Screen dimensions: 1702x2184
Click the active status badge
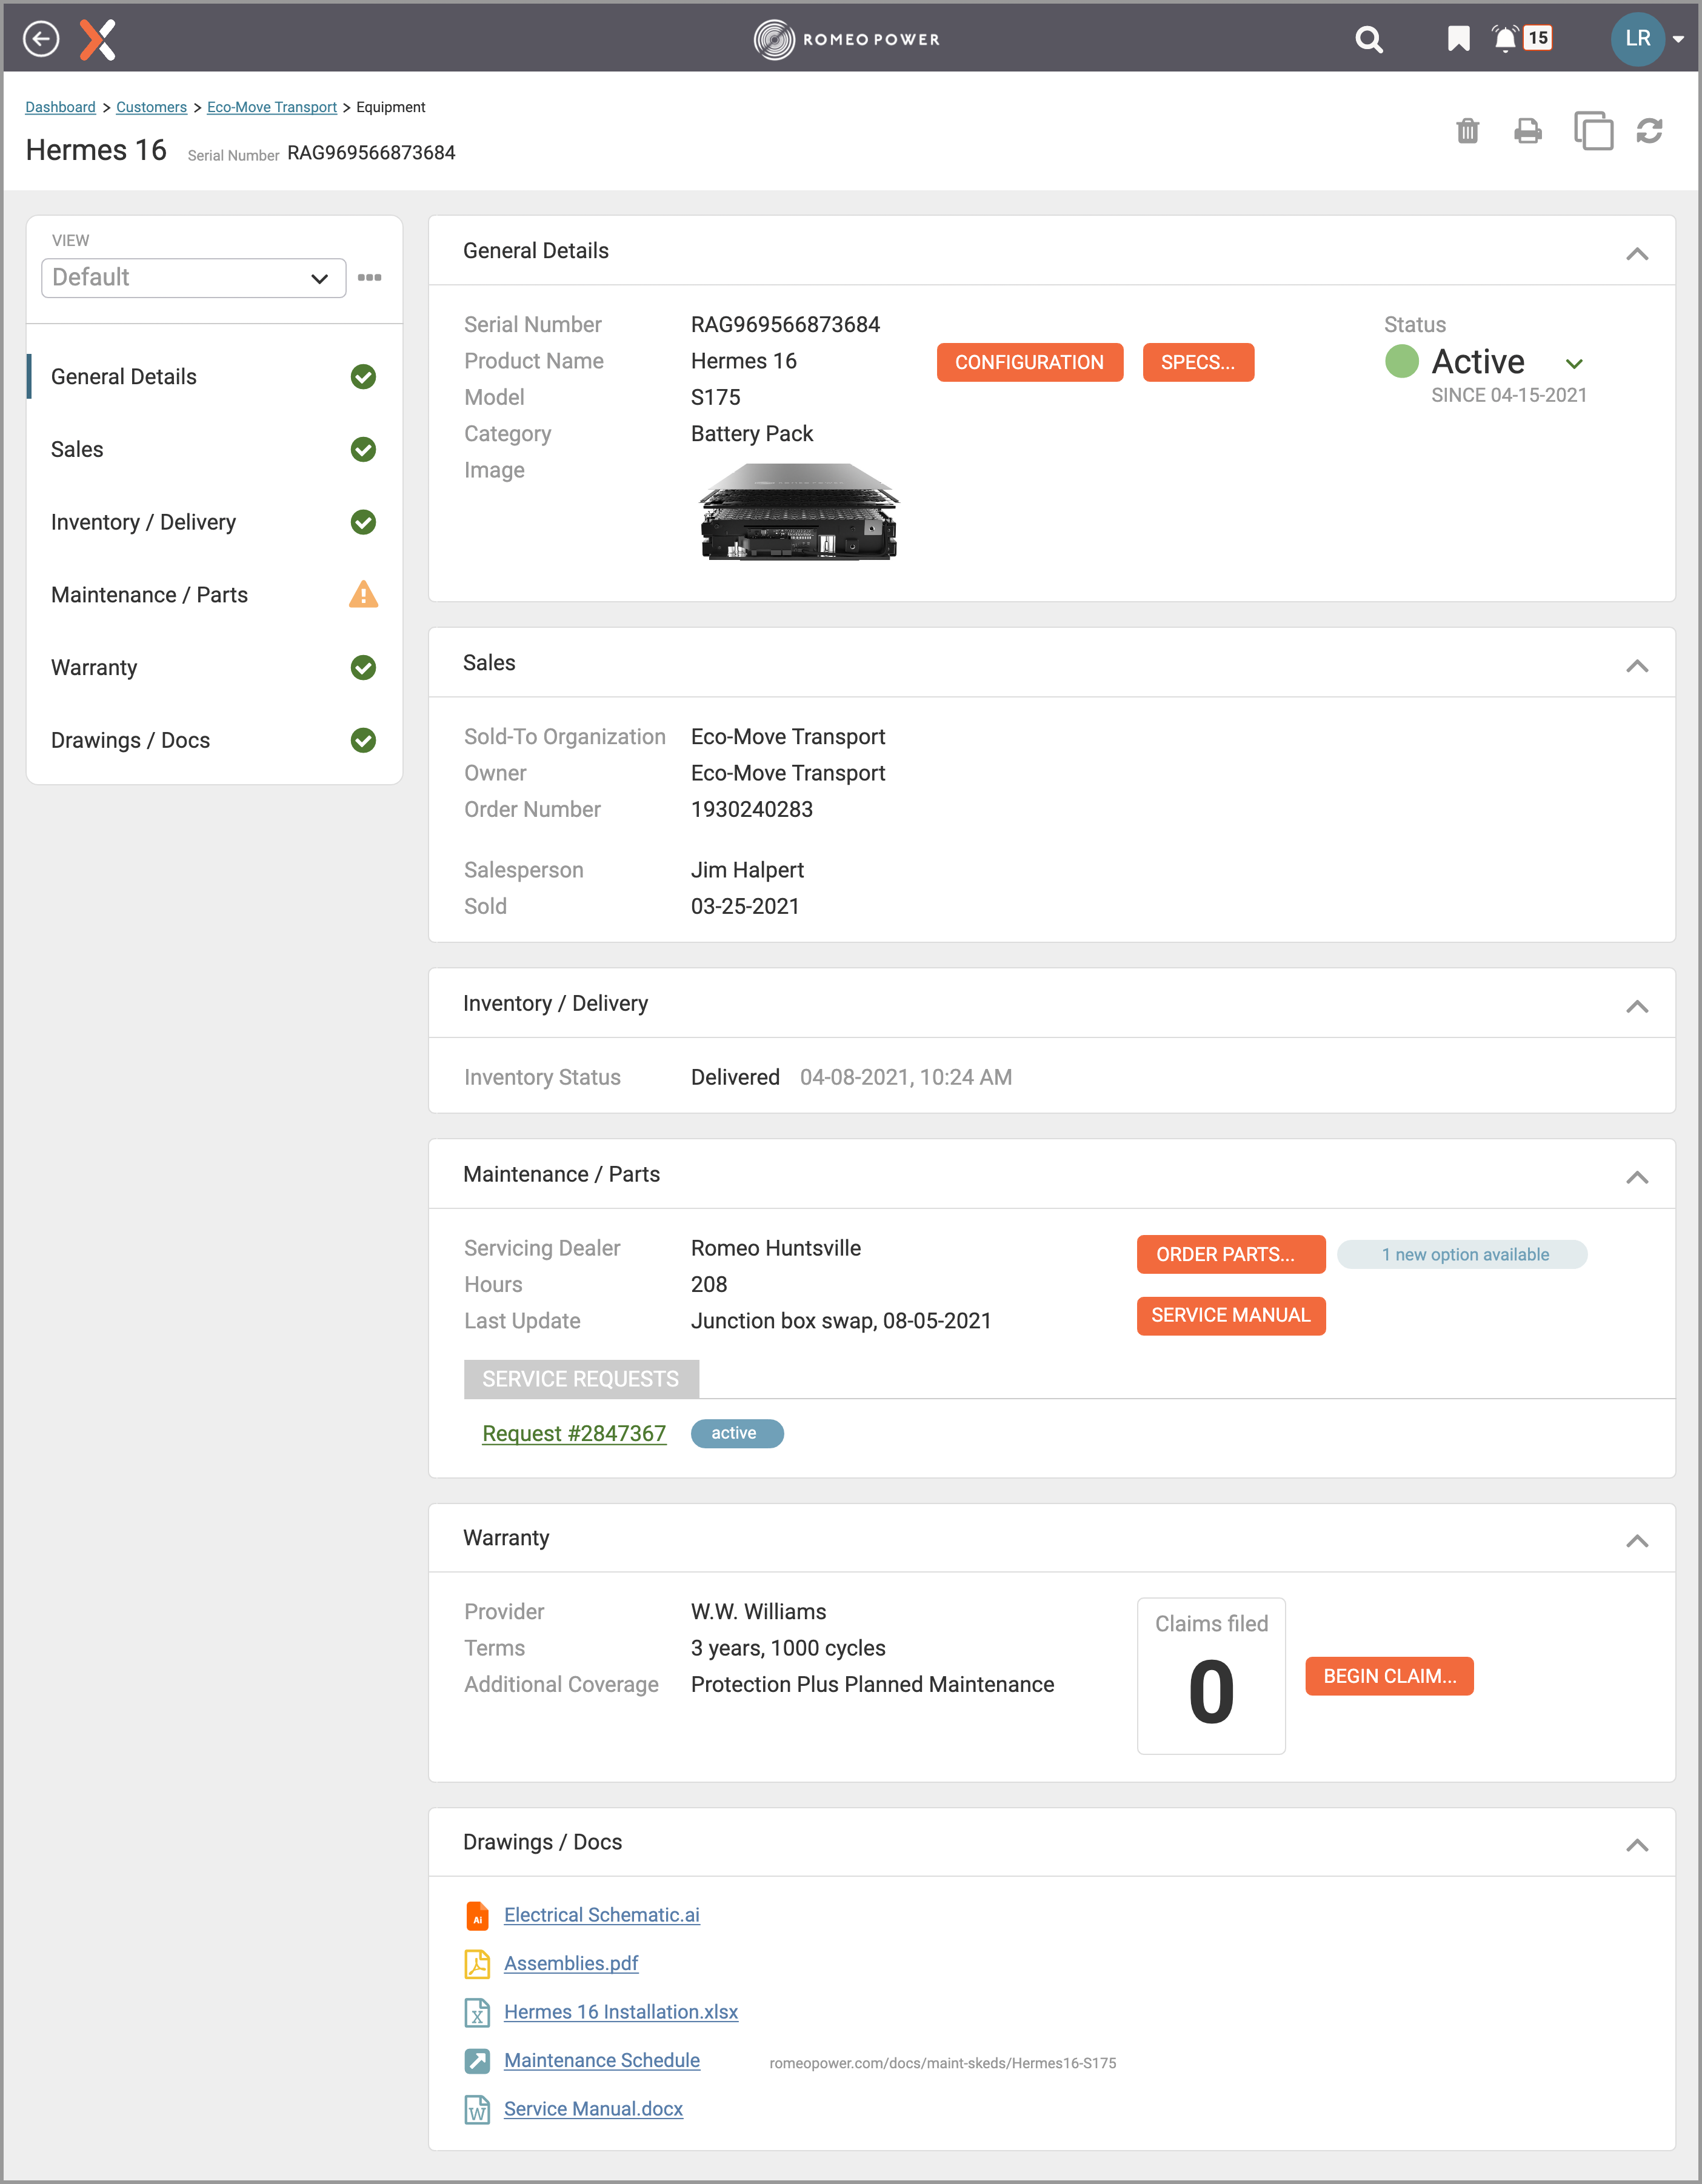tap(736, 1433)
